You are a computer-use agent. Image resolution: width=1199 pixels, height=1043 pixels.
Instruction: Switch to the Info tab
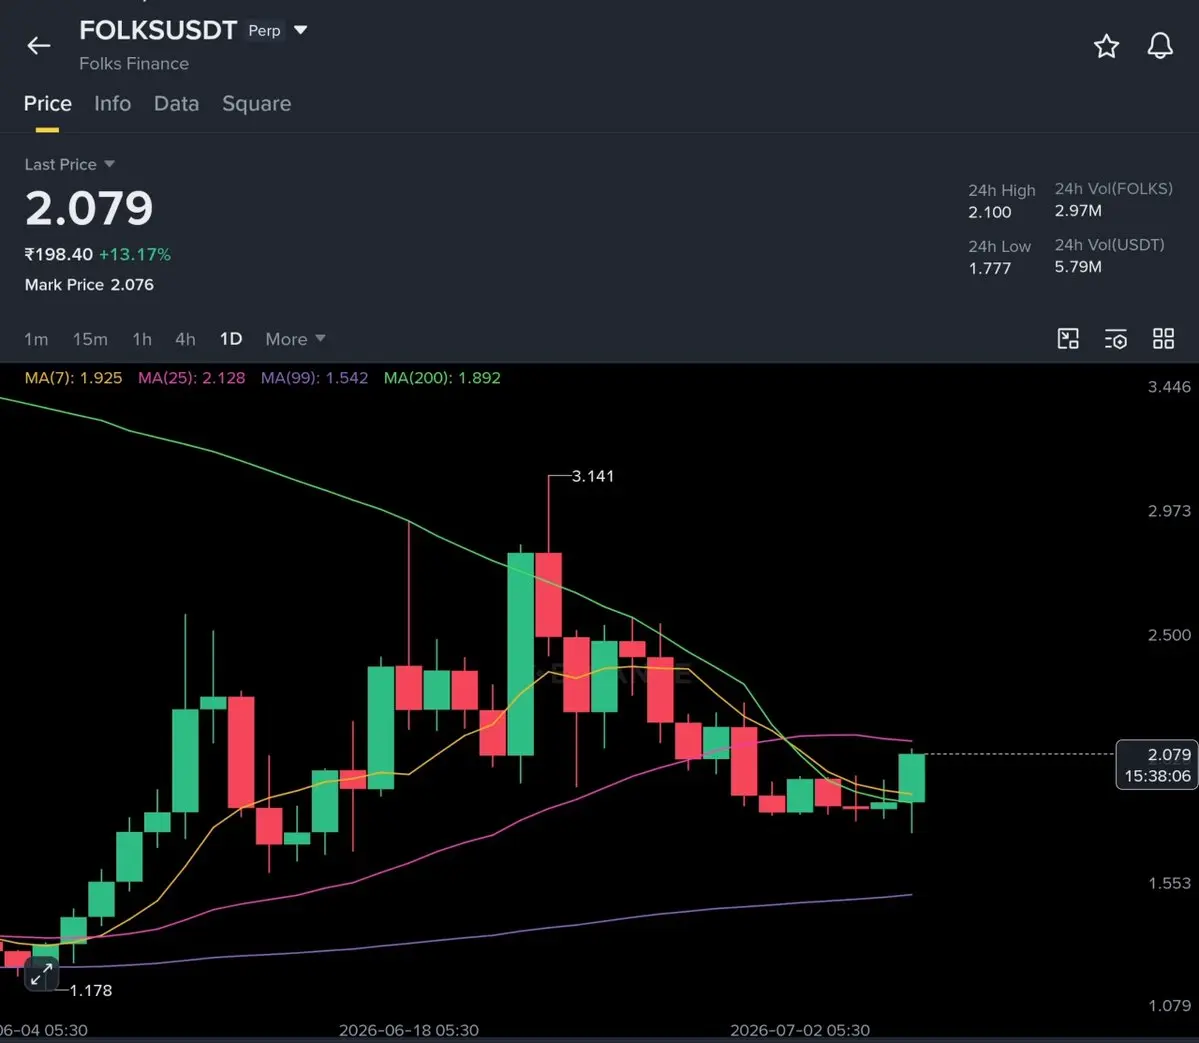[x=112, y=103]
